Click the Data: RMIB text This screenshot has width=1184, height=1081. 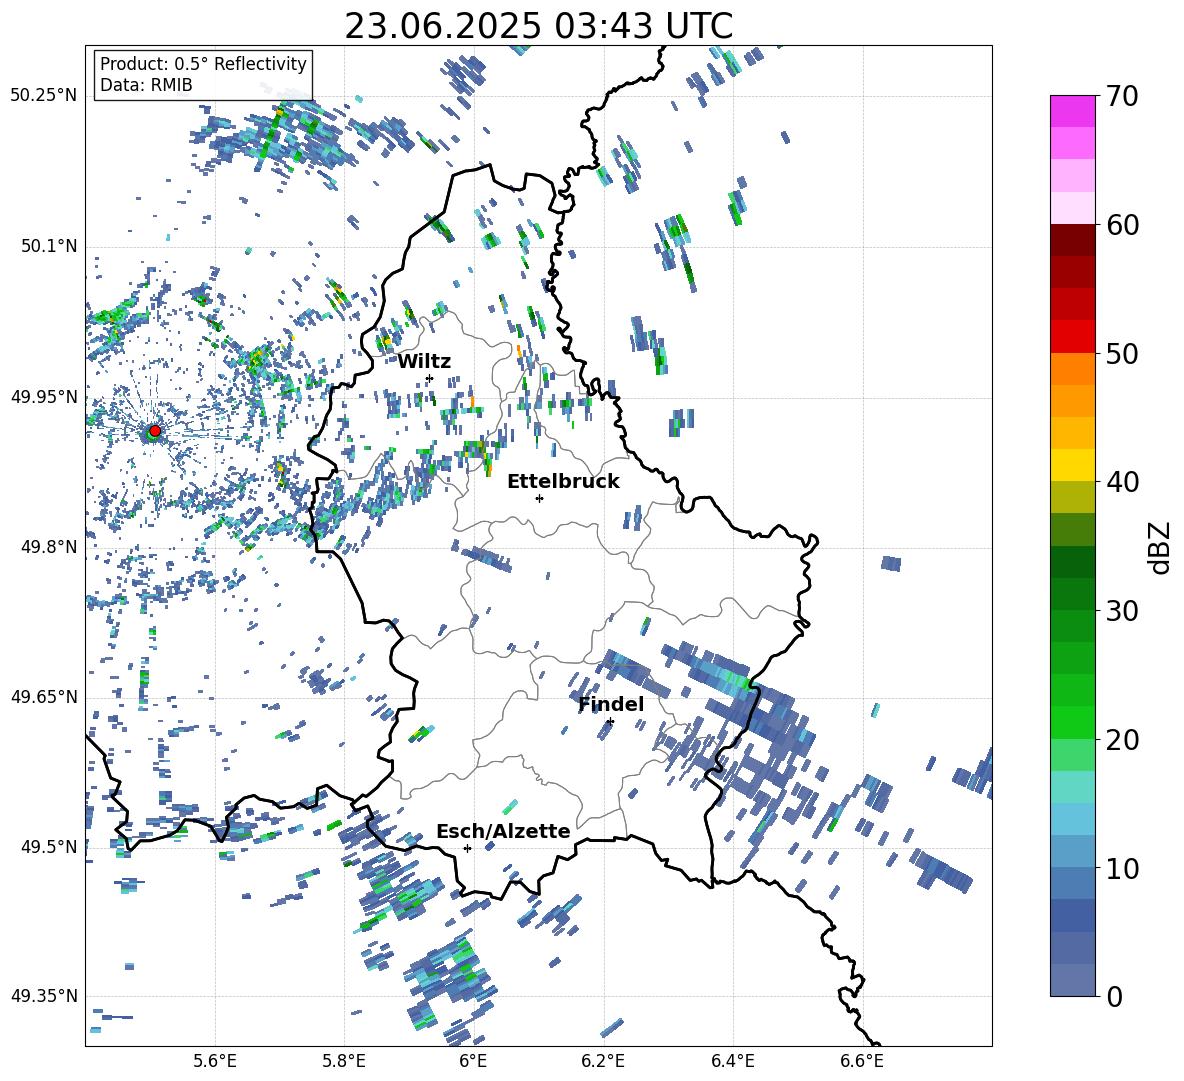(146, 85)
